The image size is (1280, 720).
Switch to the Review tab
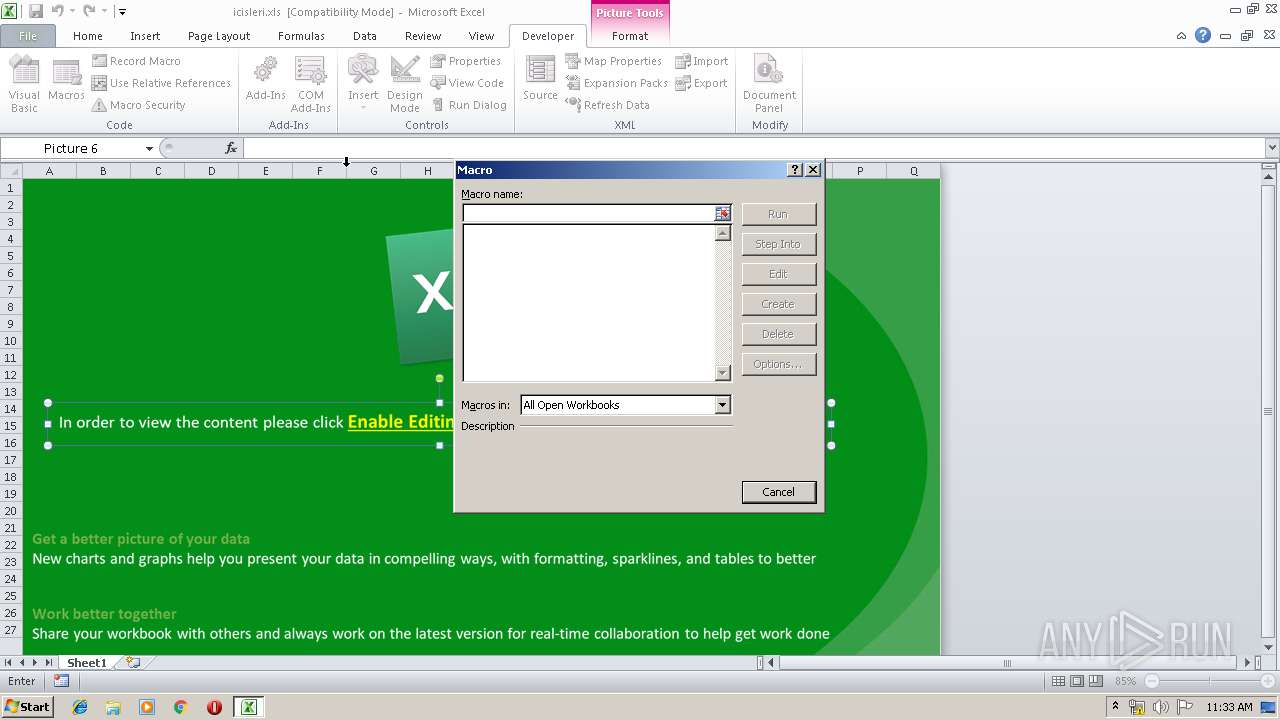coord(423,36)
